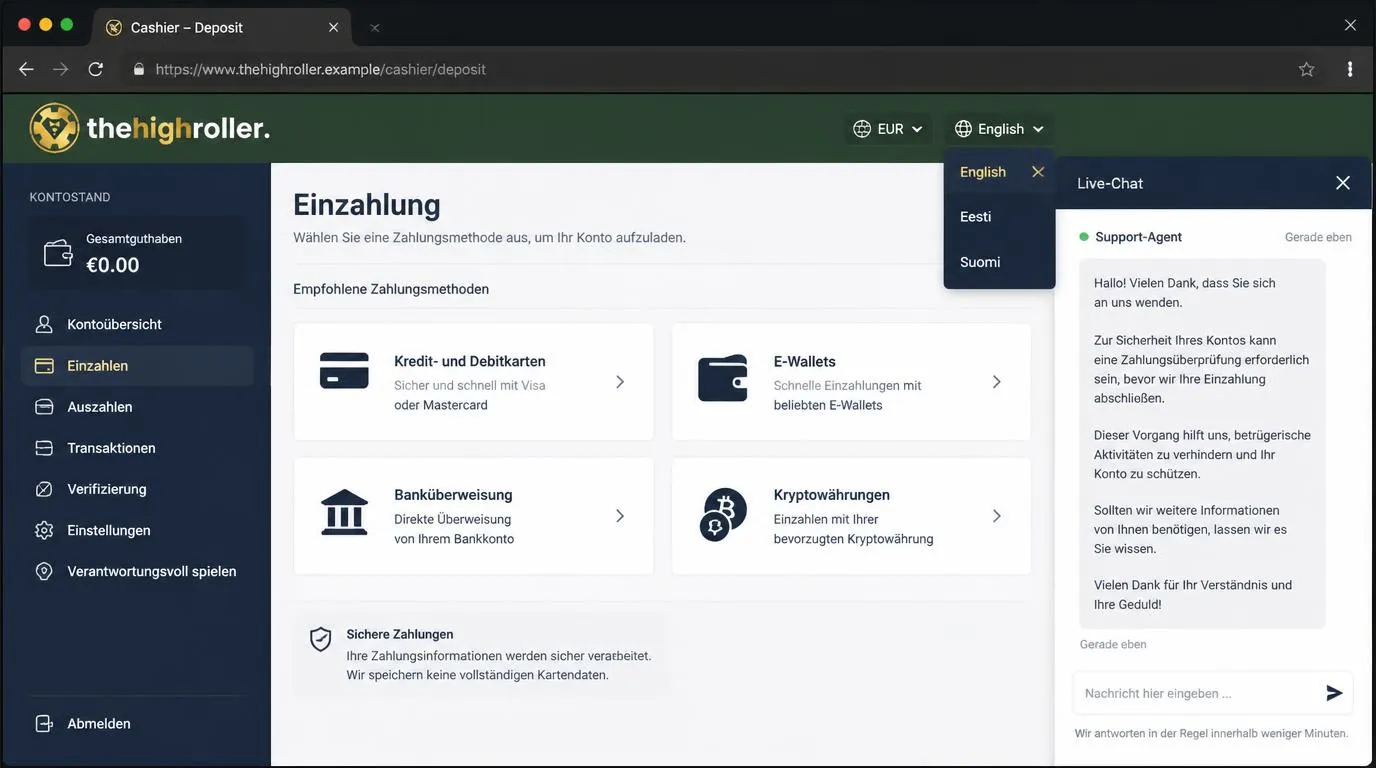The image size is (1376, 768).
Task: Click the X beside English in the language list
Action: [1038, 172]
